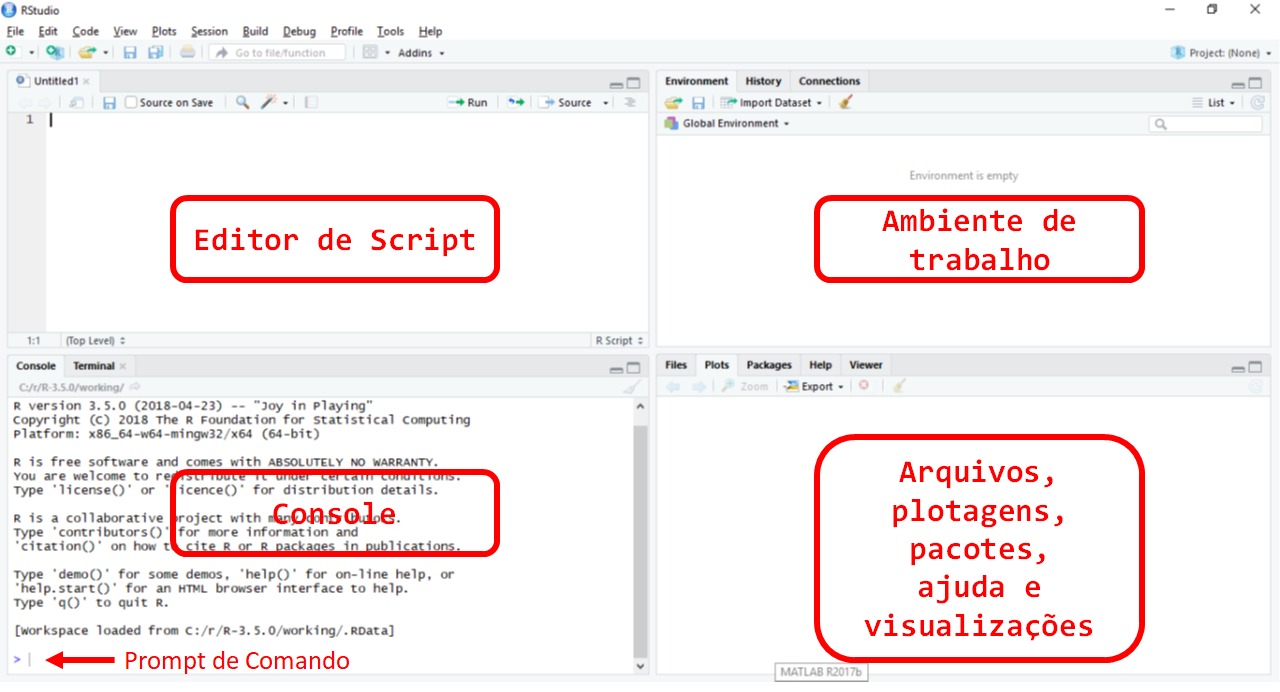The width and height of the screenshot is (1280, 692).
Task: Click the Go to file/function field
Action: pyautogui.click(x=278, y=52)
